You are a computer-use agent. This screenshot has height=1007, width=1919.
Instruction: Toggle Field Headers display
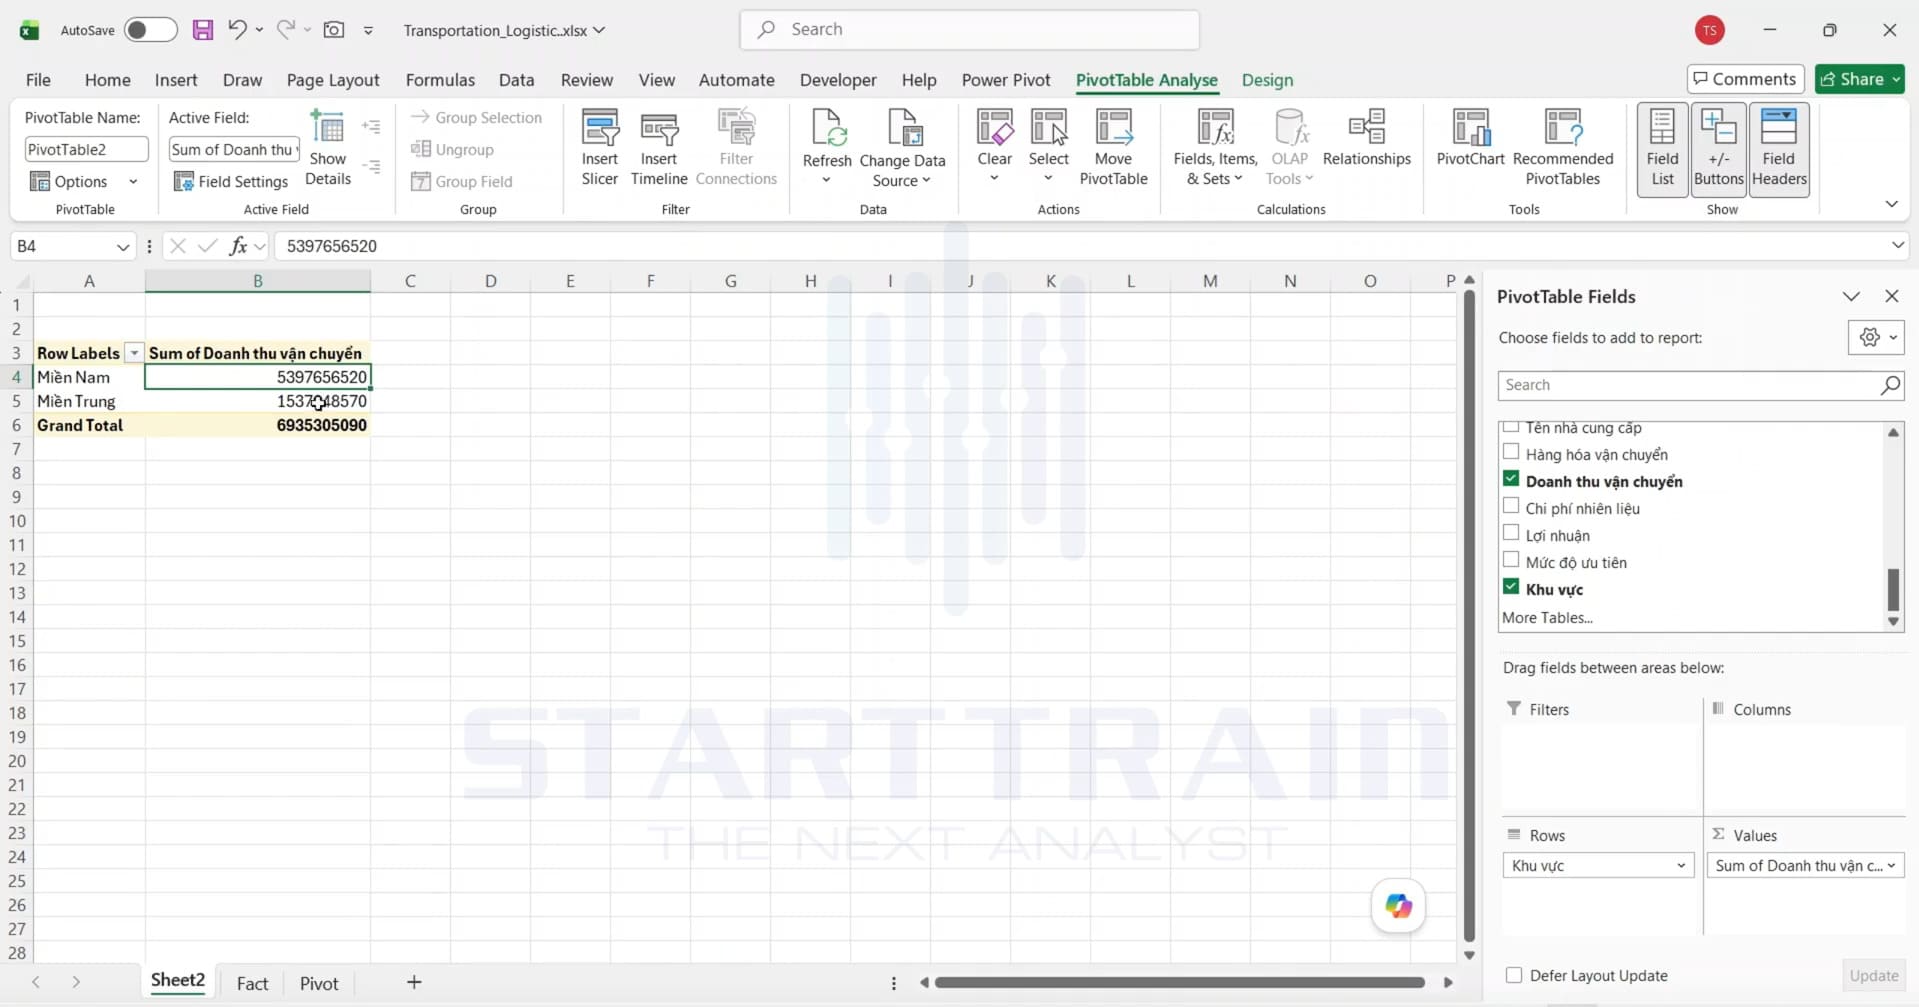(1779, 148)
